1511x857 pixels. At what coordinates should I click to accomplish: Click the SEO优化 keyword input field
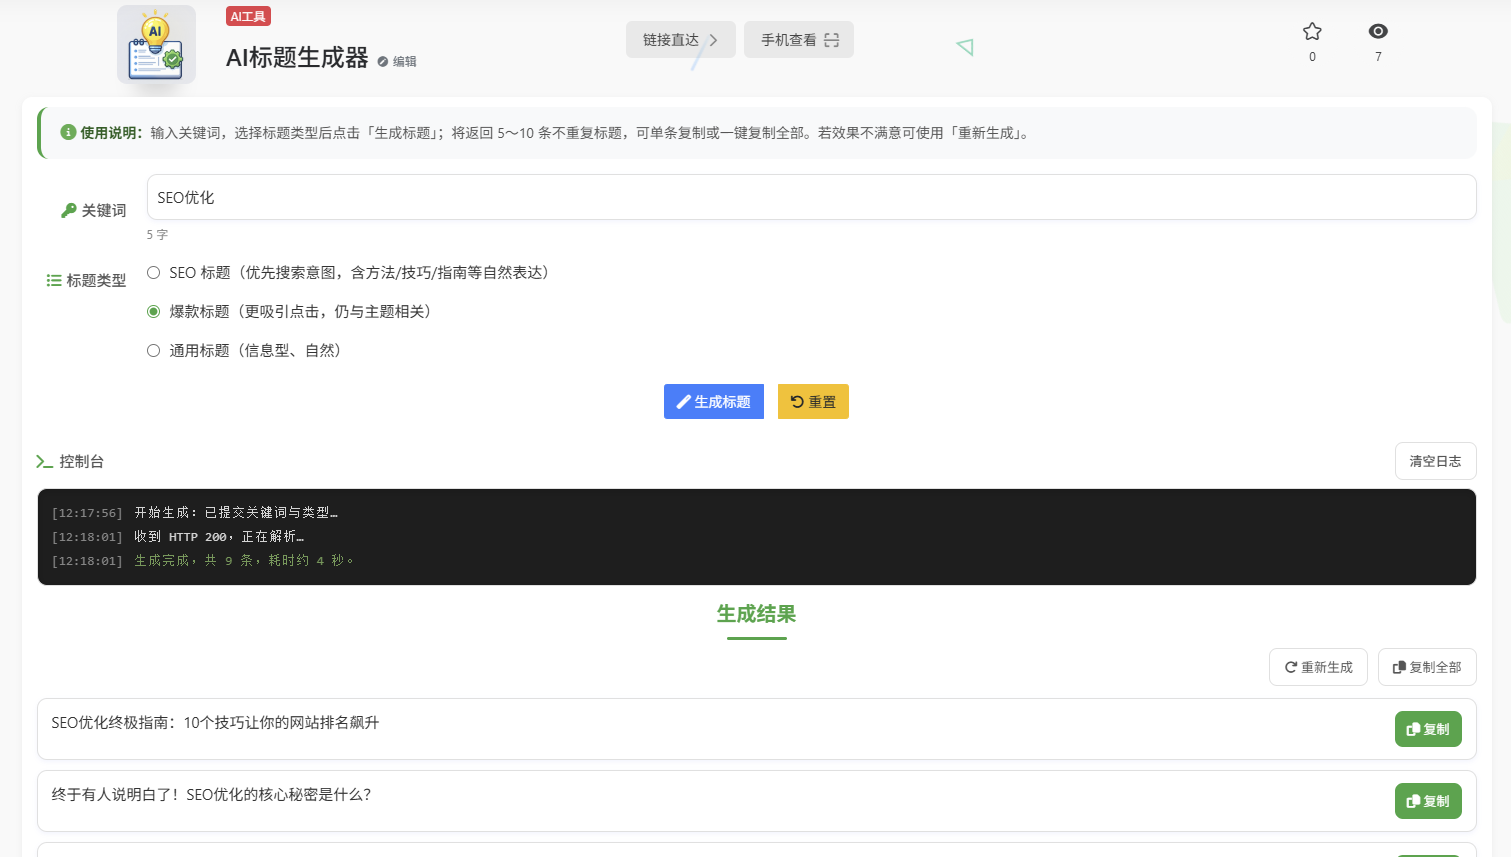810,196
